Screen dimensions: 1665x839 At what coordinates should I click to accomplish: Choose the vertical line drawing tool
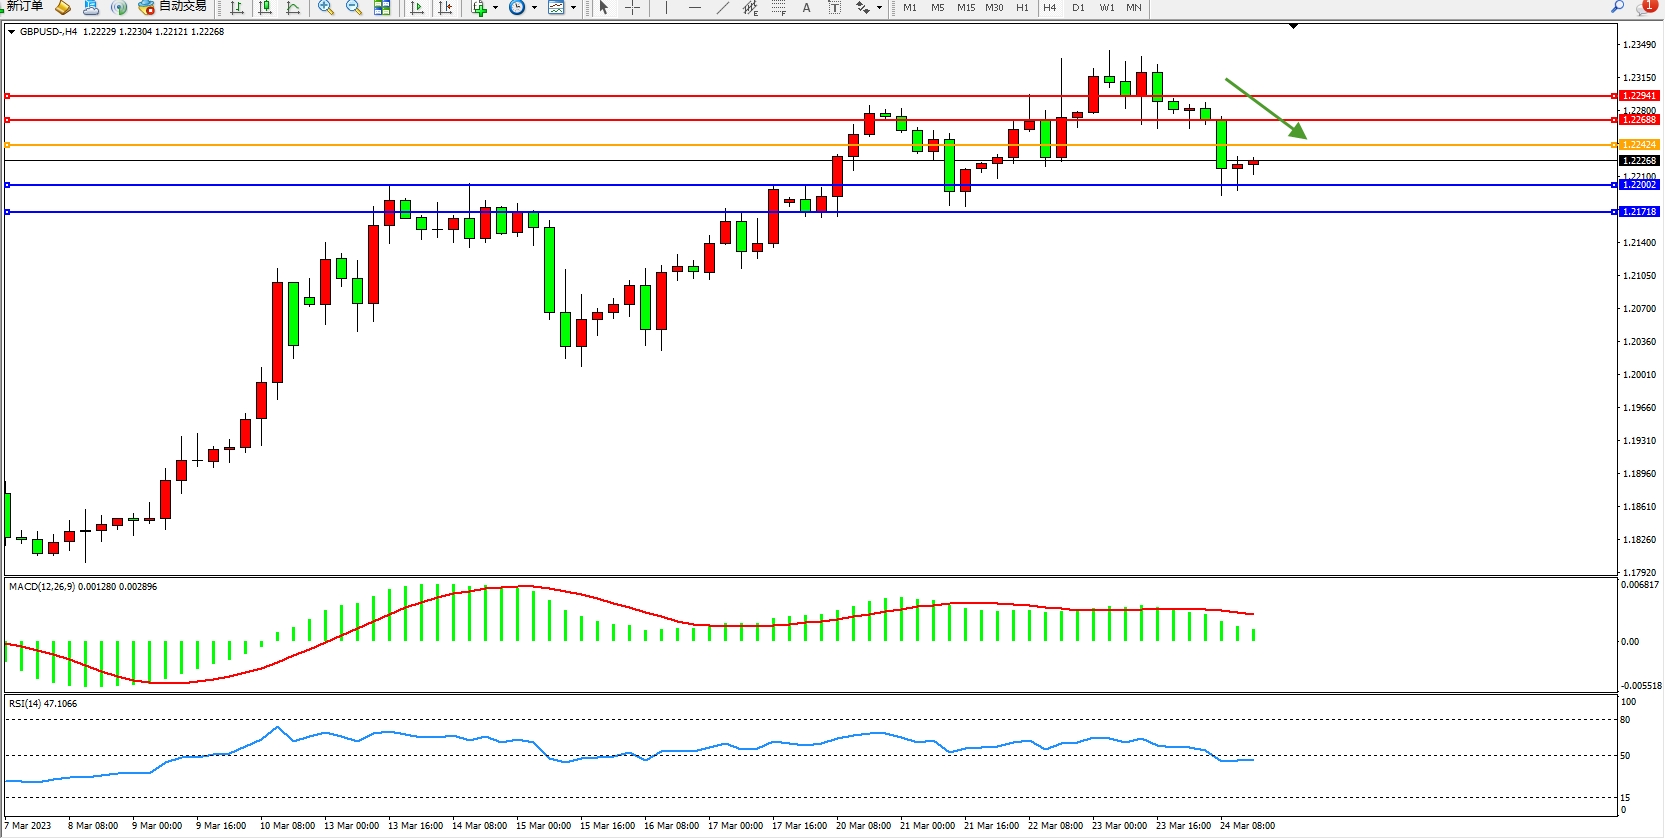666,8
